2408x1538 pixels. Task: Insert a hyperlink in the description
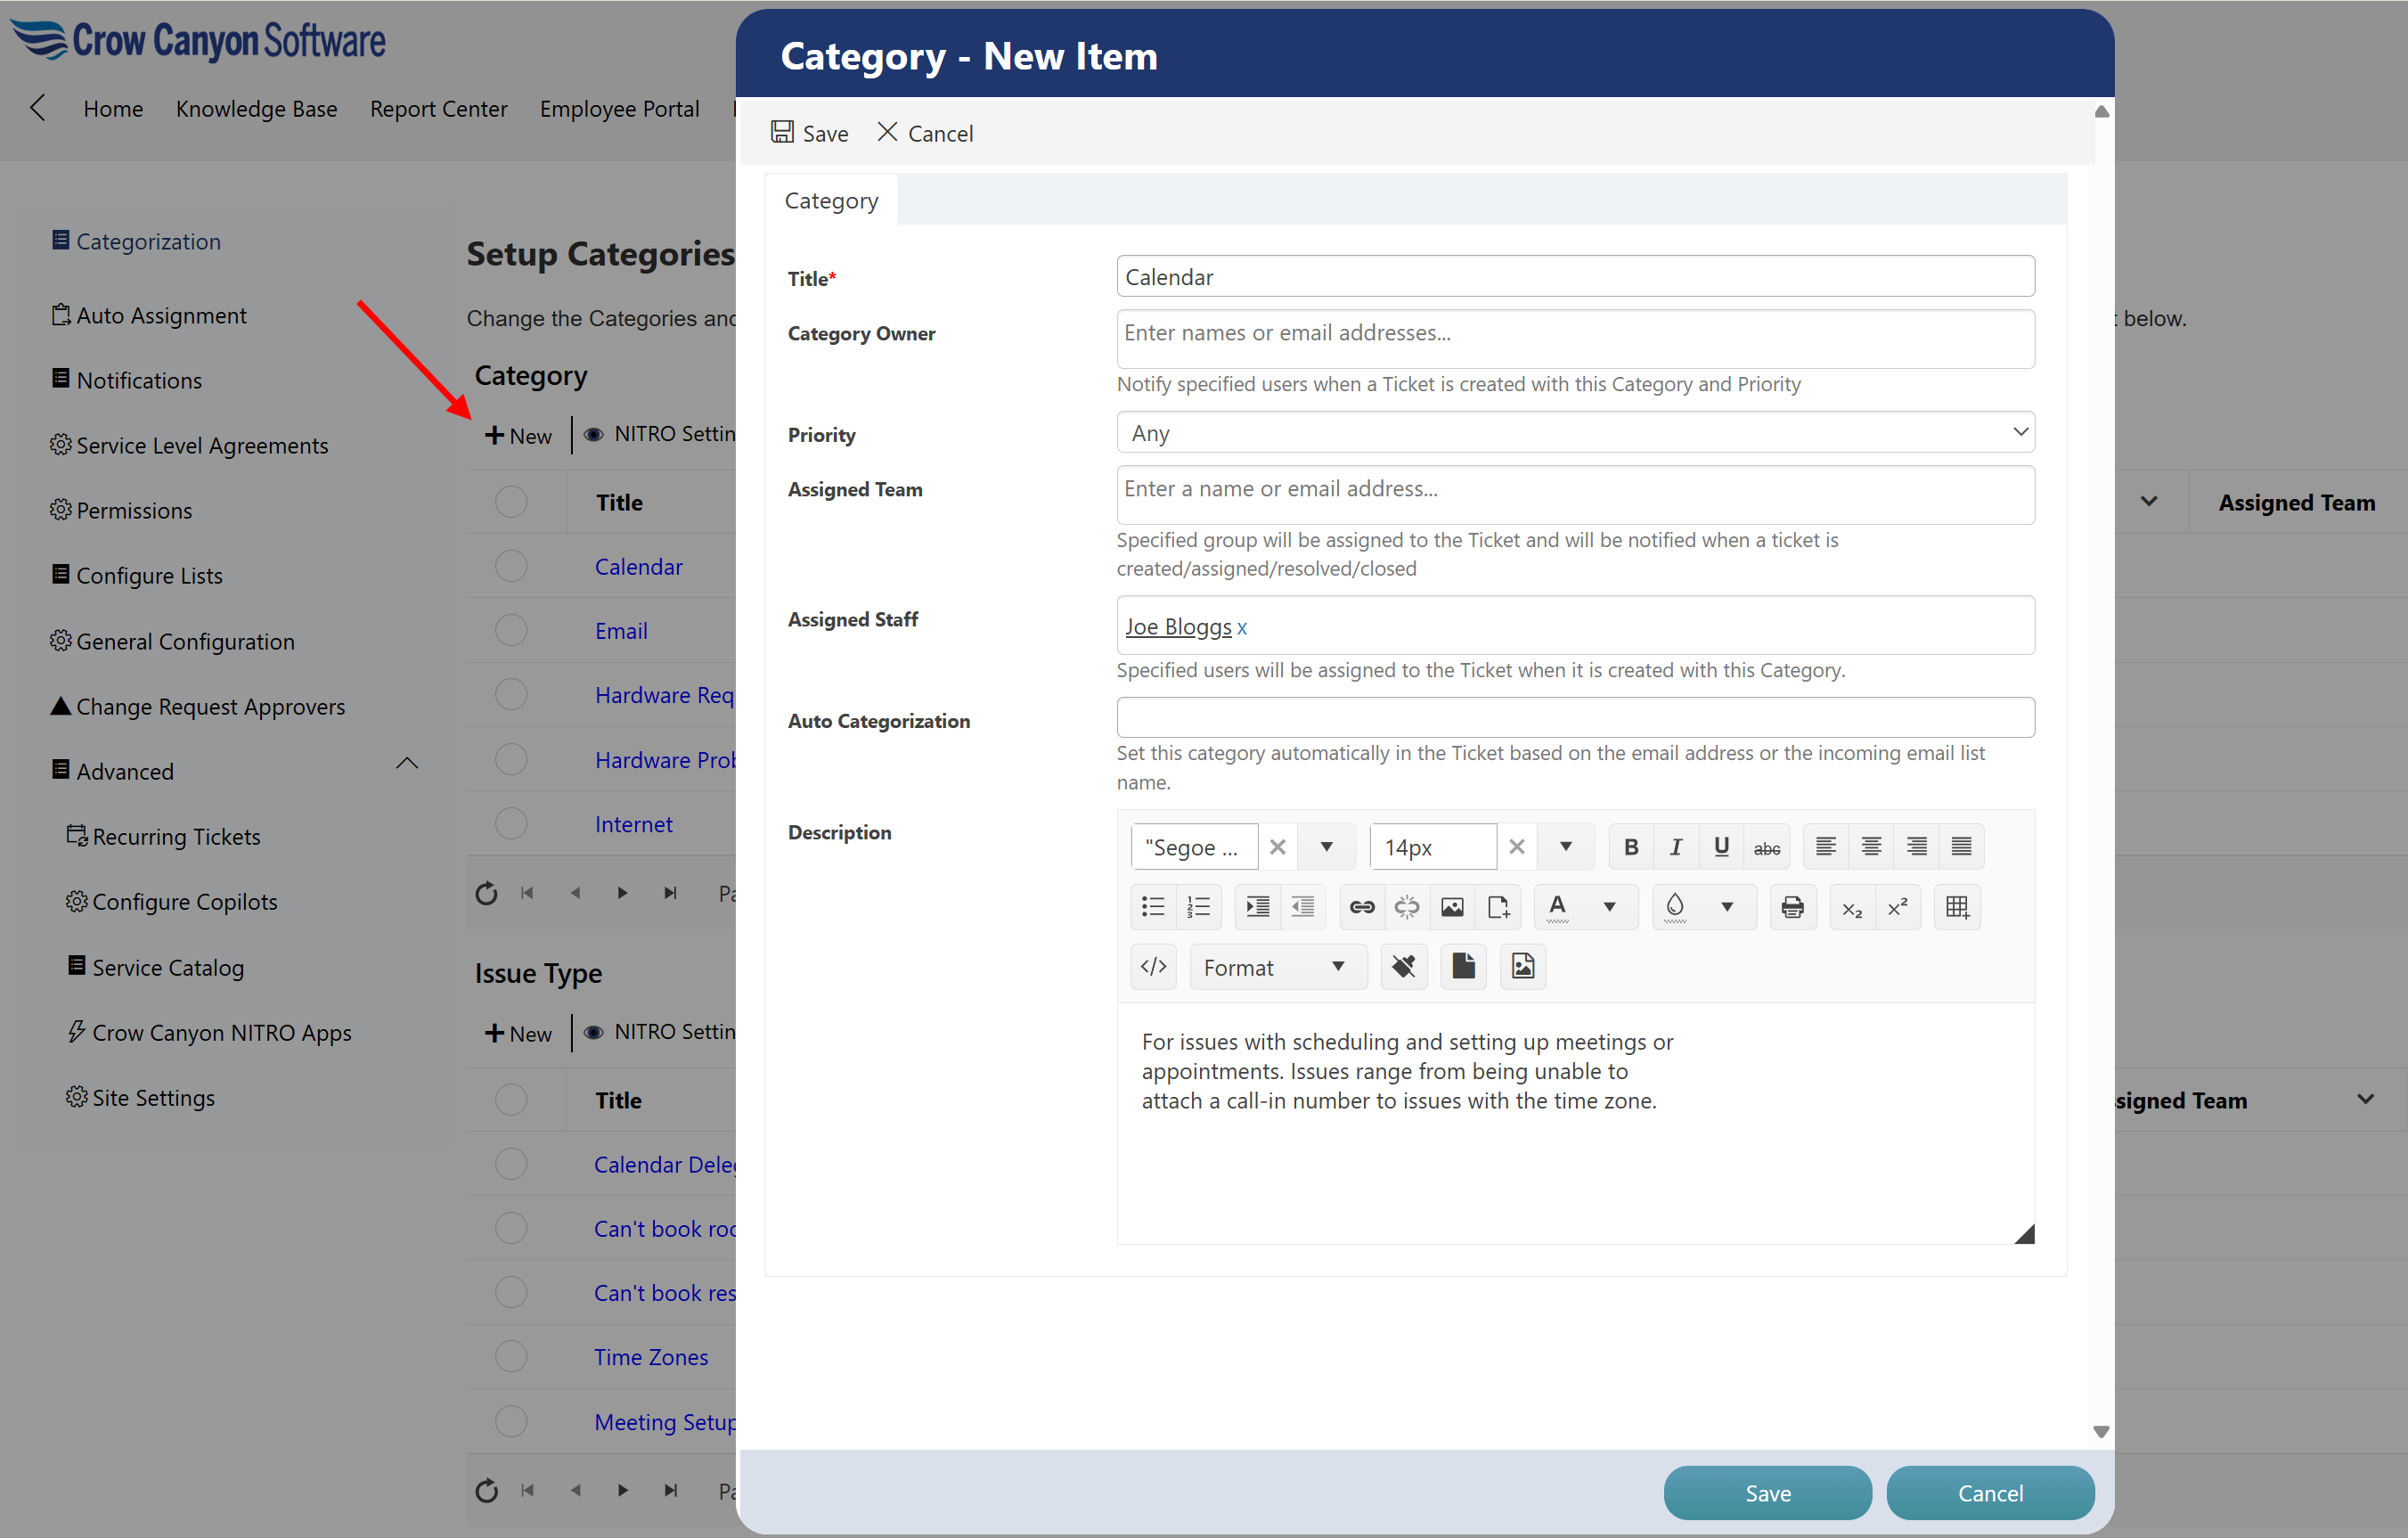pyautogui.click(x=1361, y=907)
